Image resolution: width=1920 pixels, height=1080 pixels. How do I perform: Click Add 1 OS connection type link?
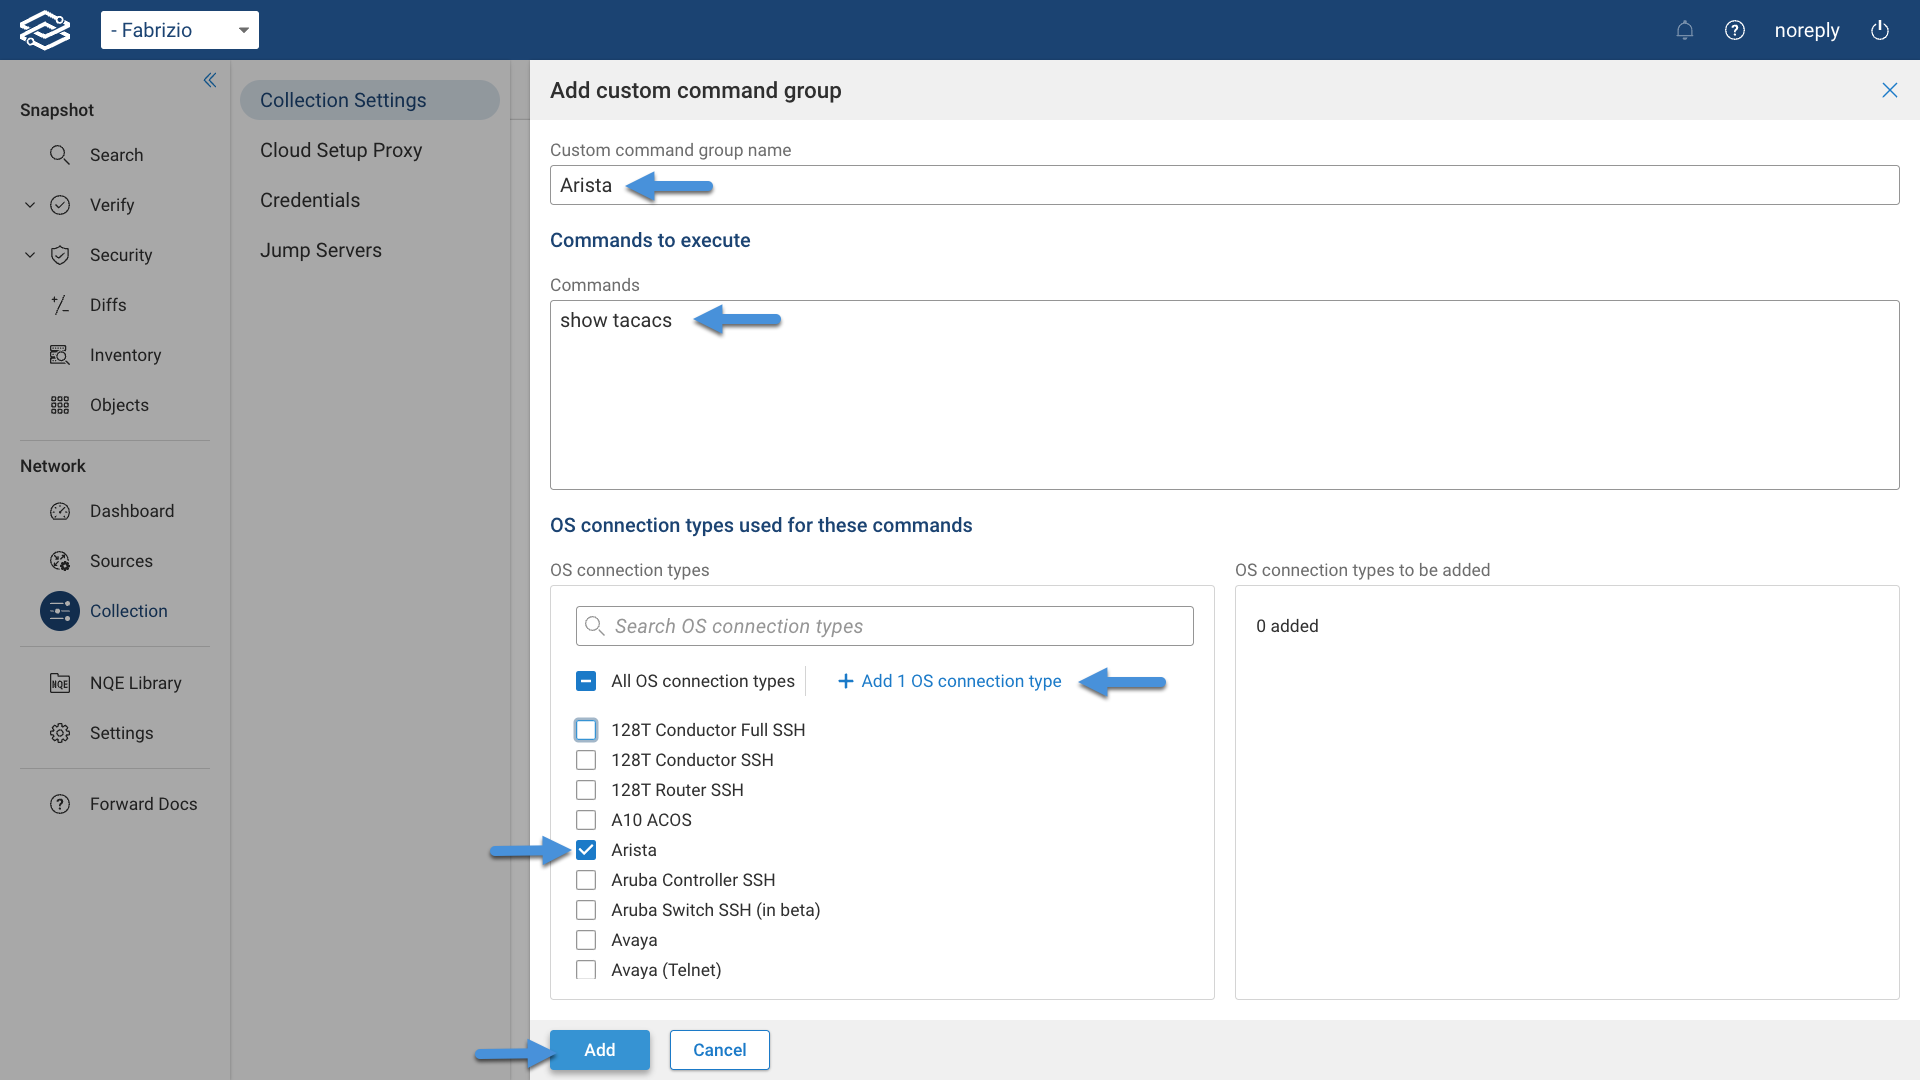pyautogui.click(x=948, y=681)
